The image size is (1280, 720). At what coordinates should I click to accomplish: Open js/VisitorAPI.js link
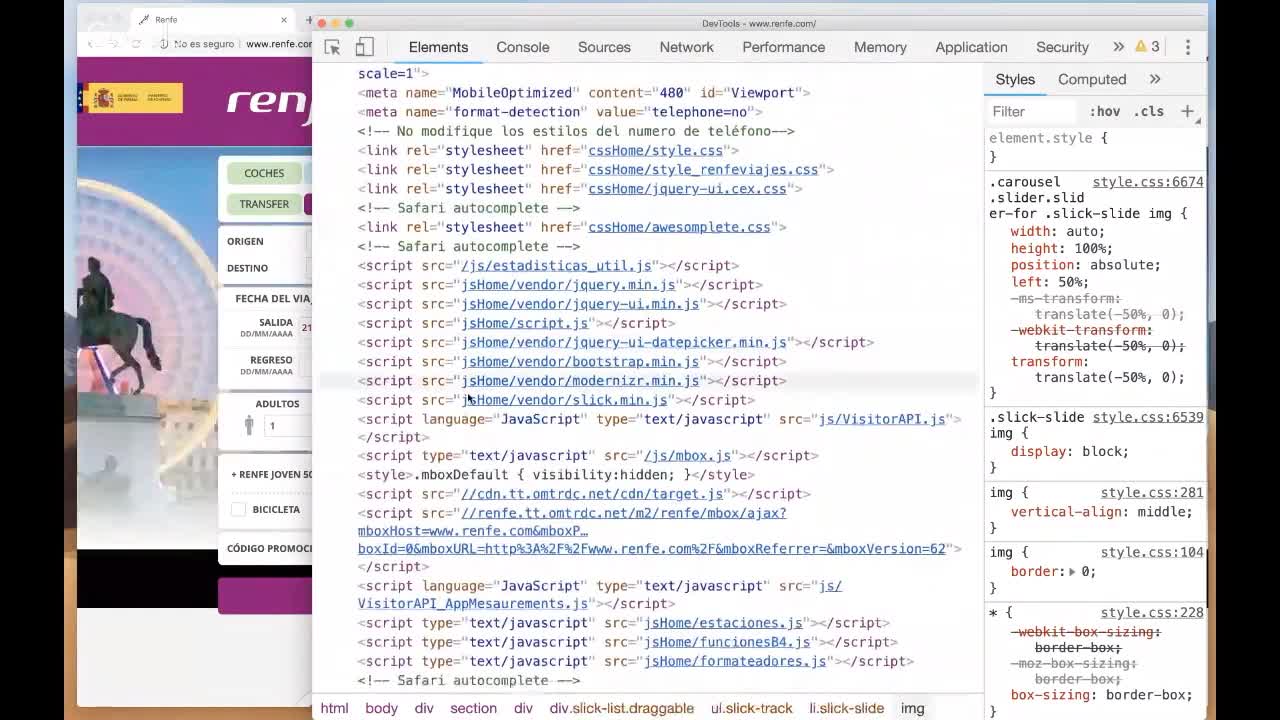click(882, 419)
